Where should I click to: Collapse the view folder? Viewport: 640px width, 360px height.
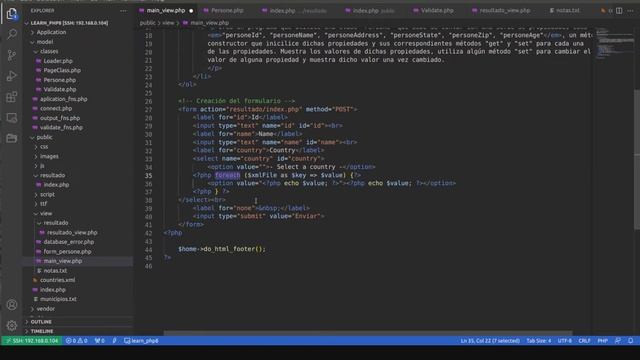(x=46, y=213)
